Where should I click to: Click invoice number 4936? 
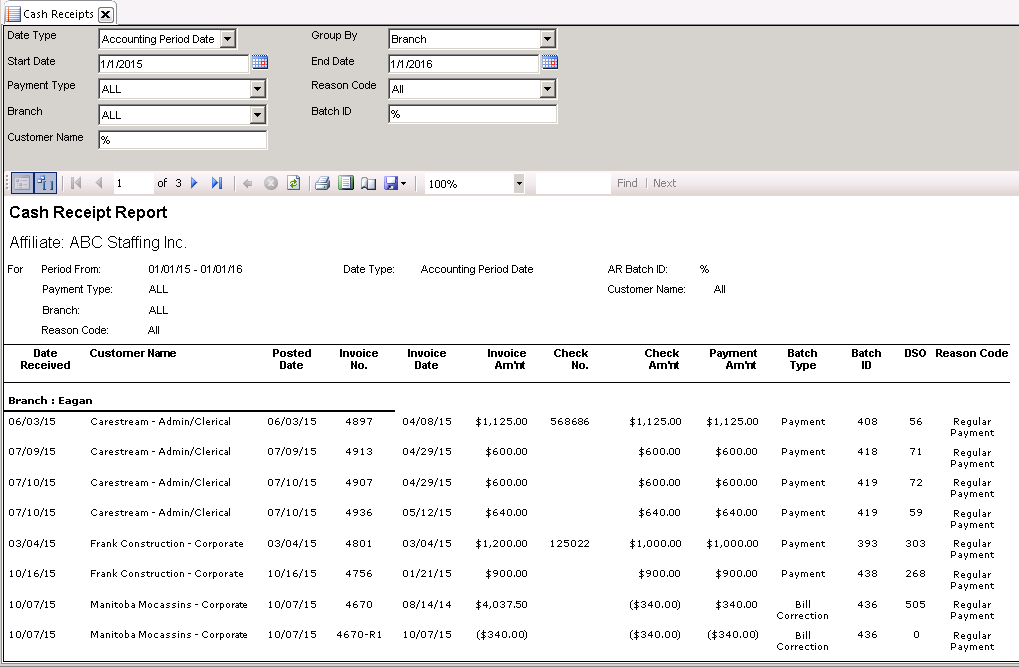359,512
